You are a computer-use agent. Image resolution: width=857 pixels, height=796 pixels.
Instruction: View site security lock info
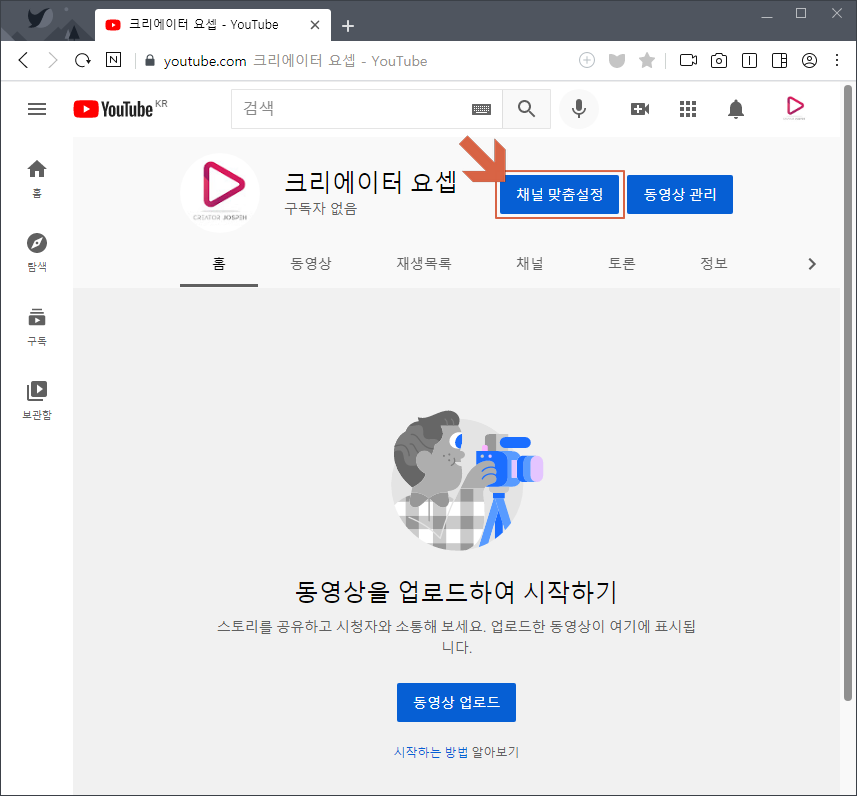[150, 60]
